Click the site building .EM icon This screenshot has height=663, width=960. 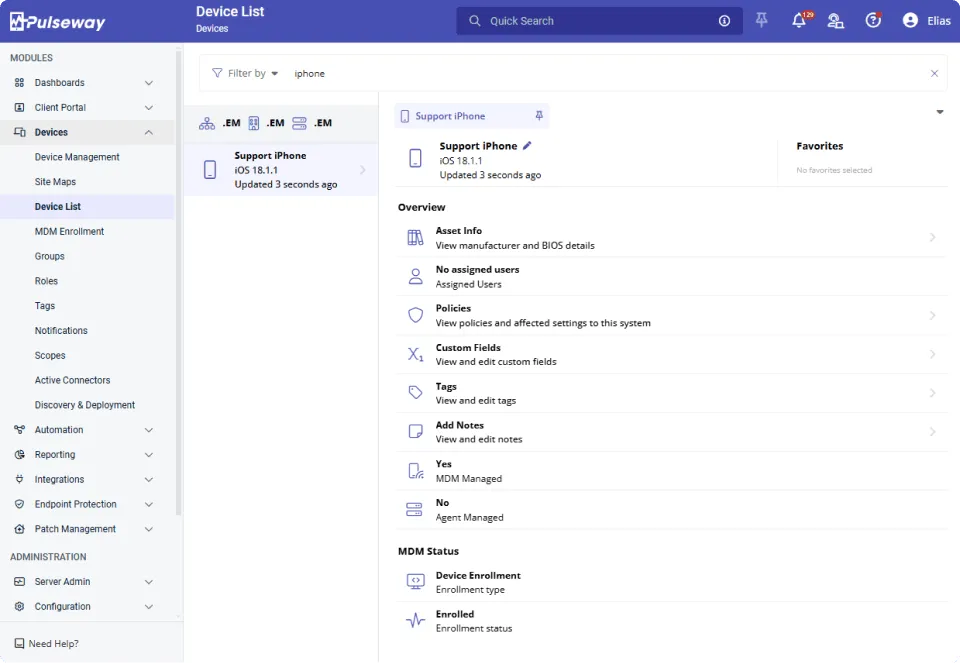253,123
